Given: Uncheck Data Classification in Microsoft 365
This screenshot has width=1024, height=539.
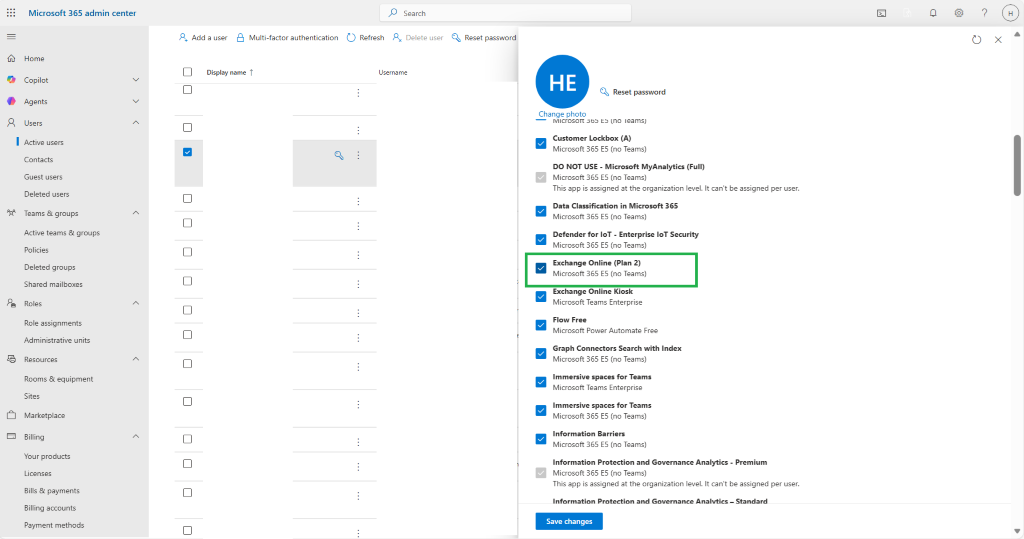Looking at the screenshot, I should click(x=541, y=211).
